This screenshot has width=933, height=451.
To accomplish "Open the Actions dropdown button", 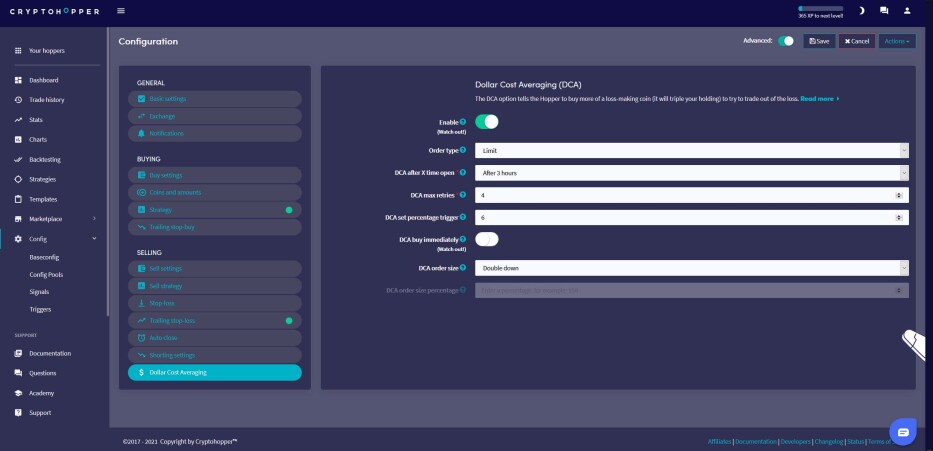I will coord(897,41).
